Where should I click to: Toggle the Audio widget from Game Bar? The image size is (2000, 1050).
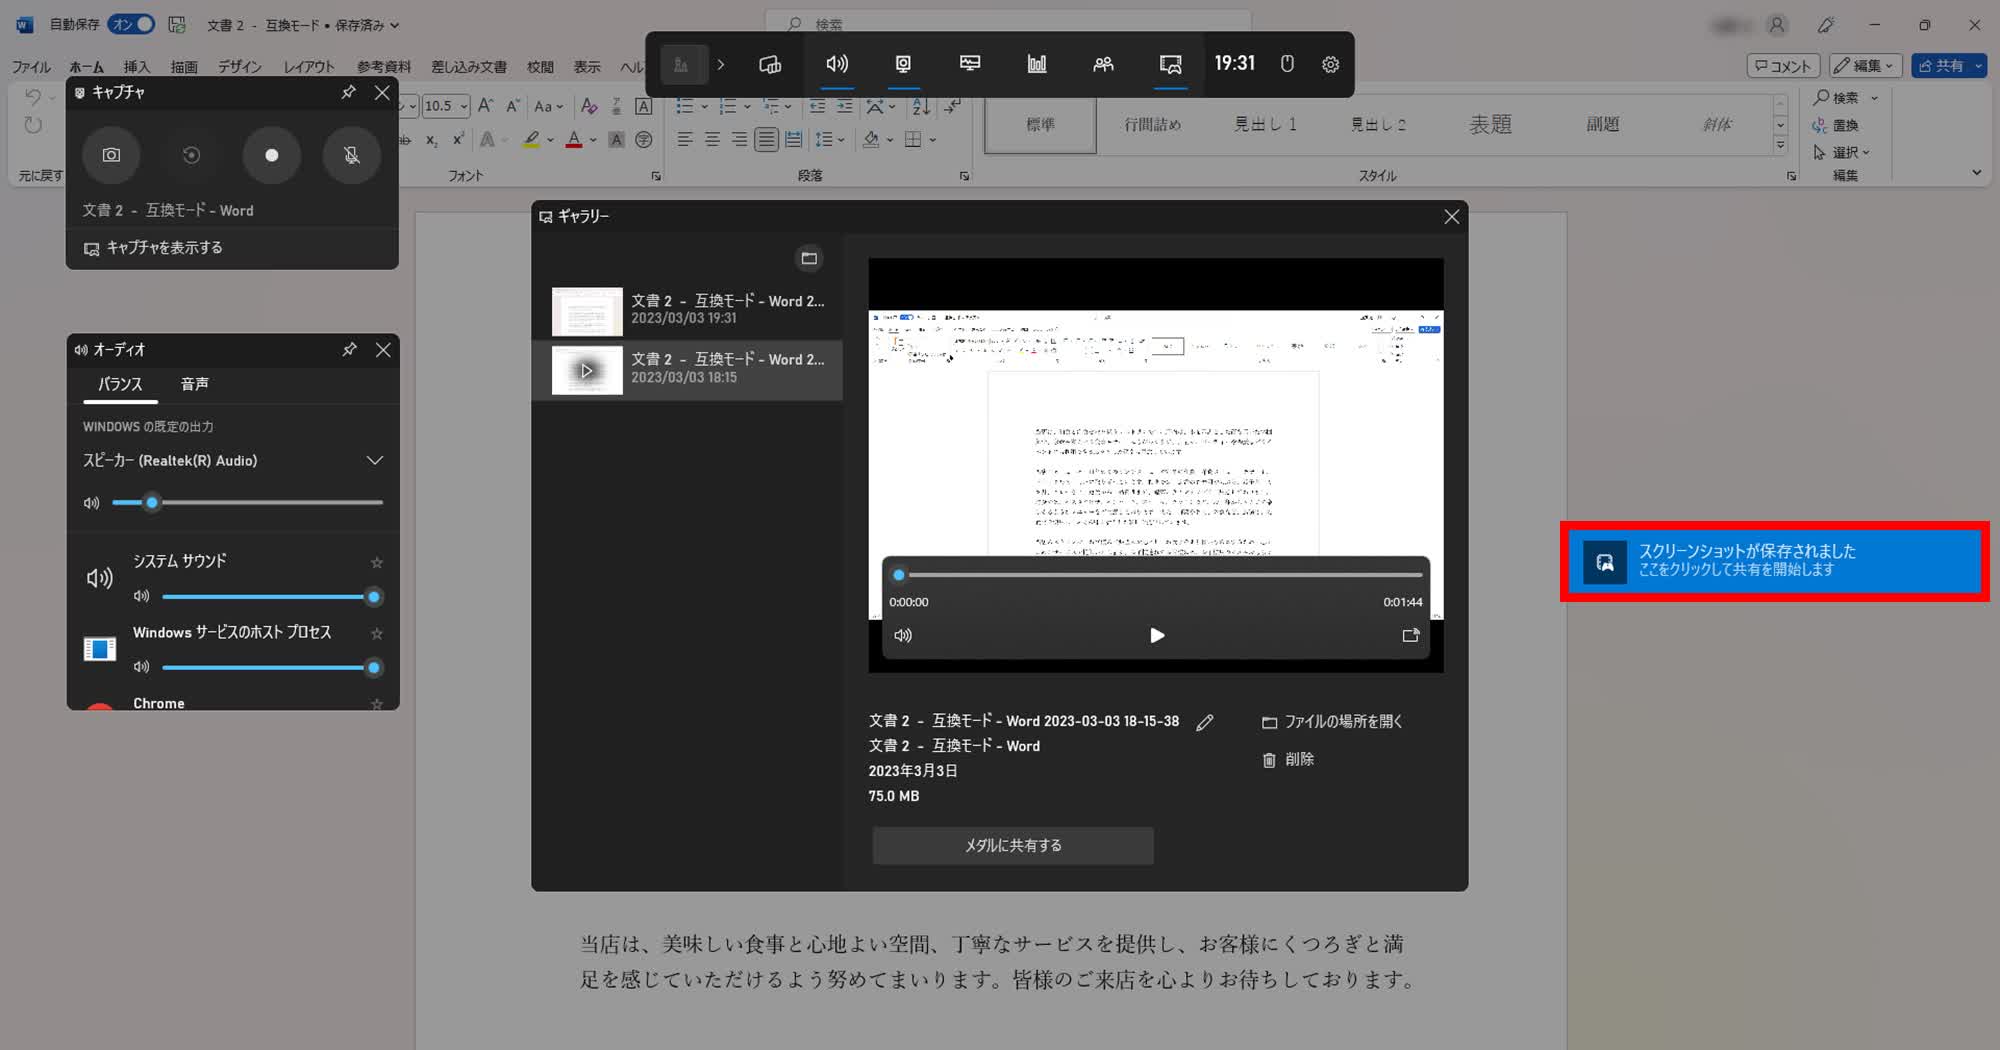[x=837, y=64]
